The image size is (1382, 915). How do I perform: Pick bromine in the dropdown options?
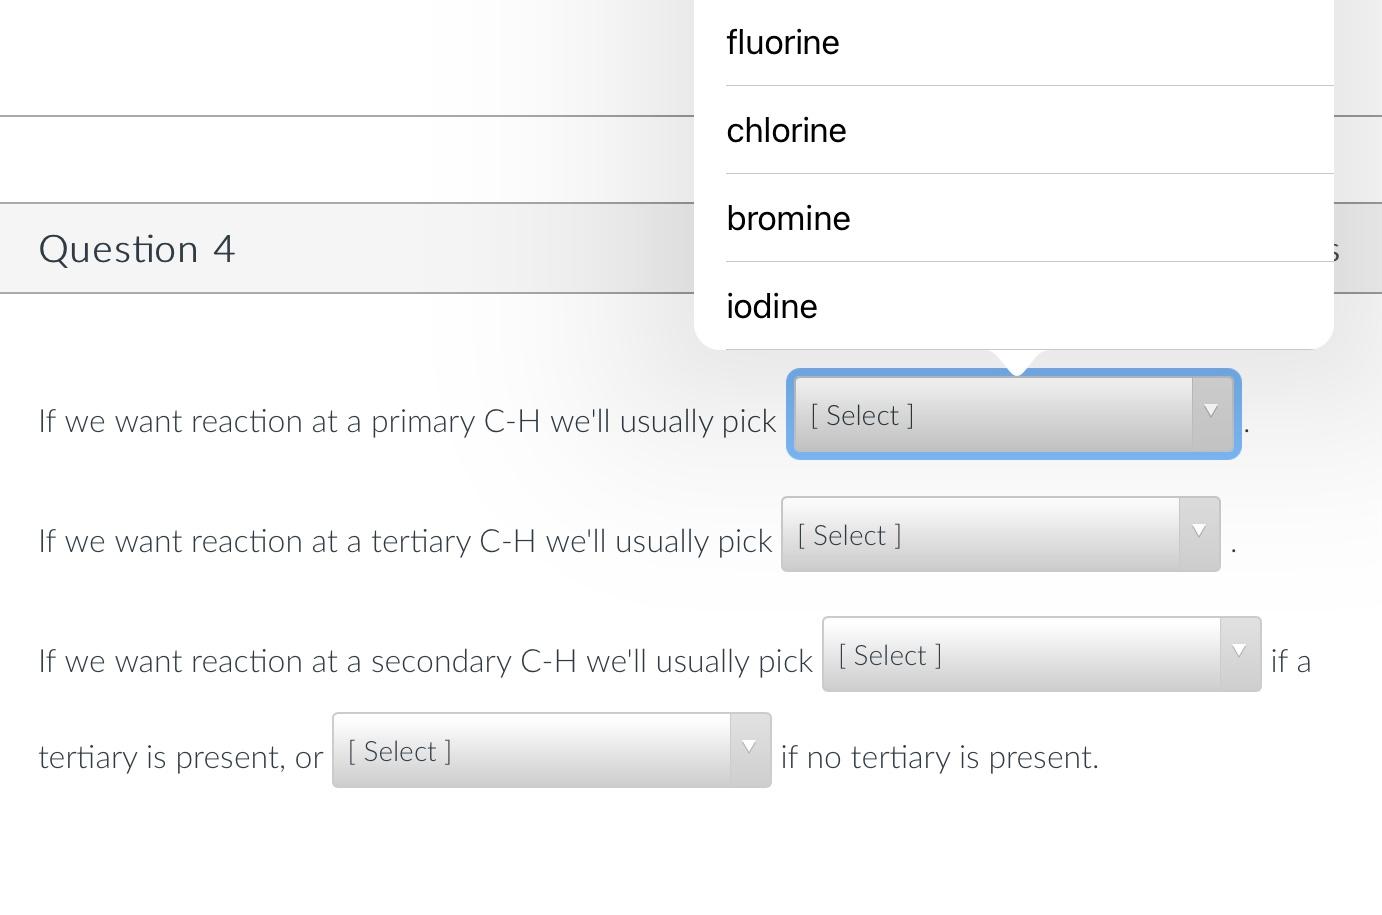point(788,219)
